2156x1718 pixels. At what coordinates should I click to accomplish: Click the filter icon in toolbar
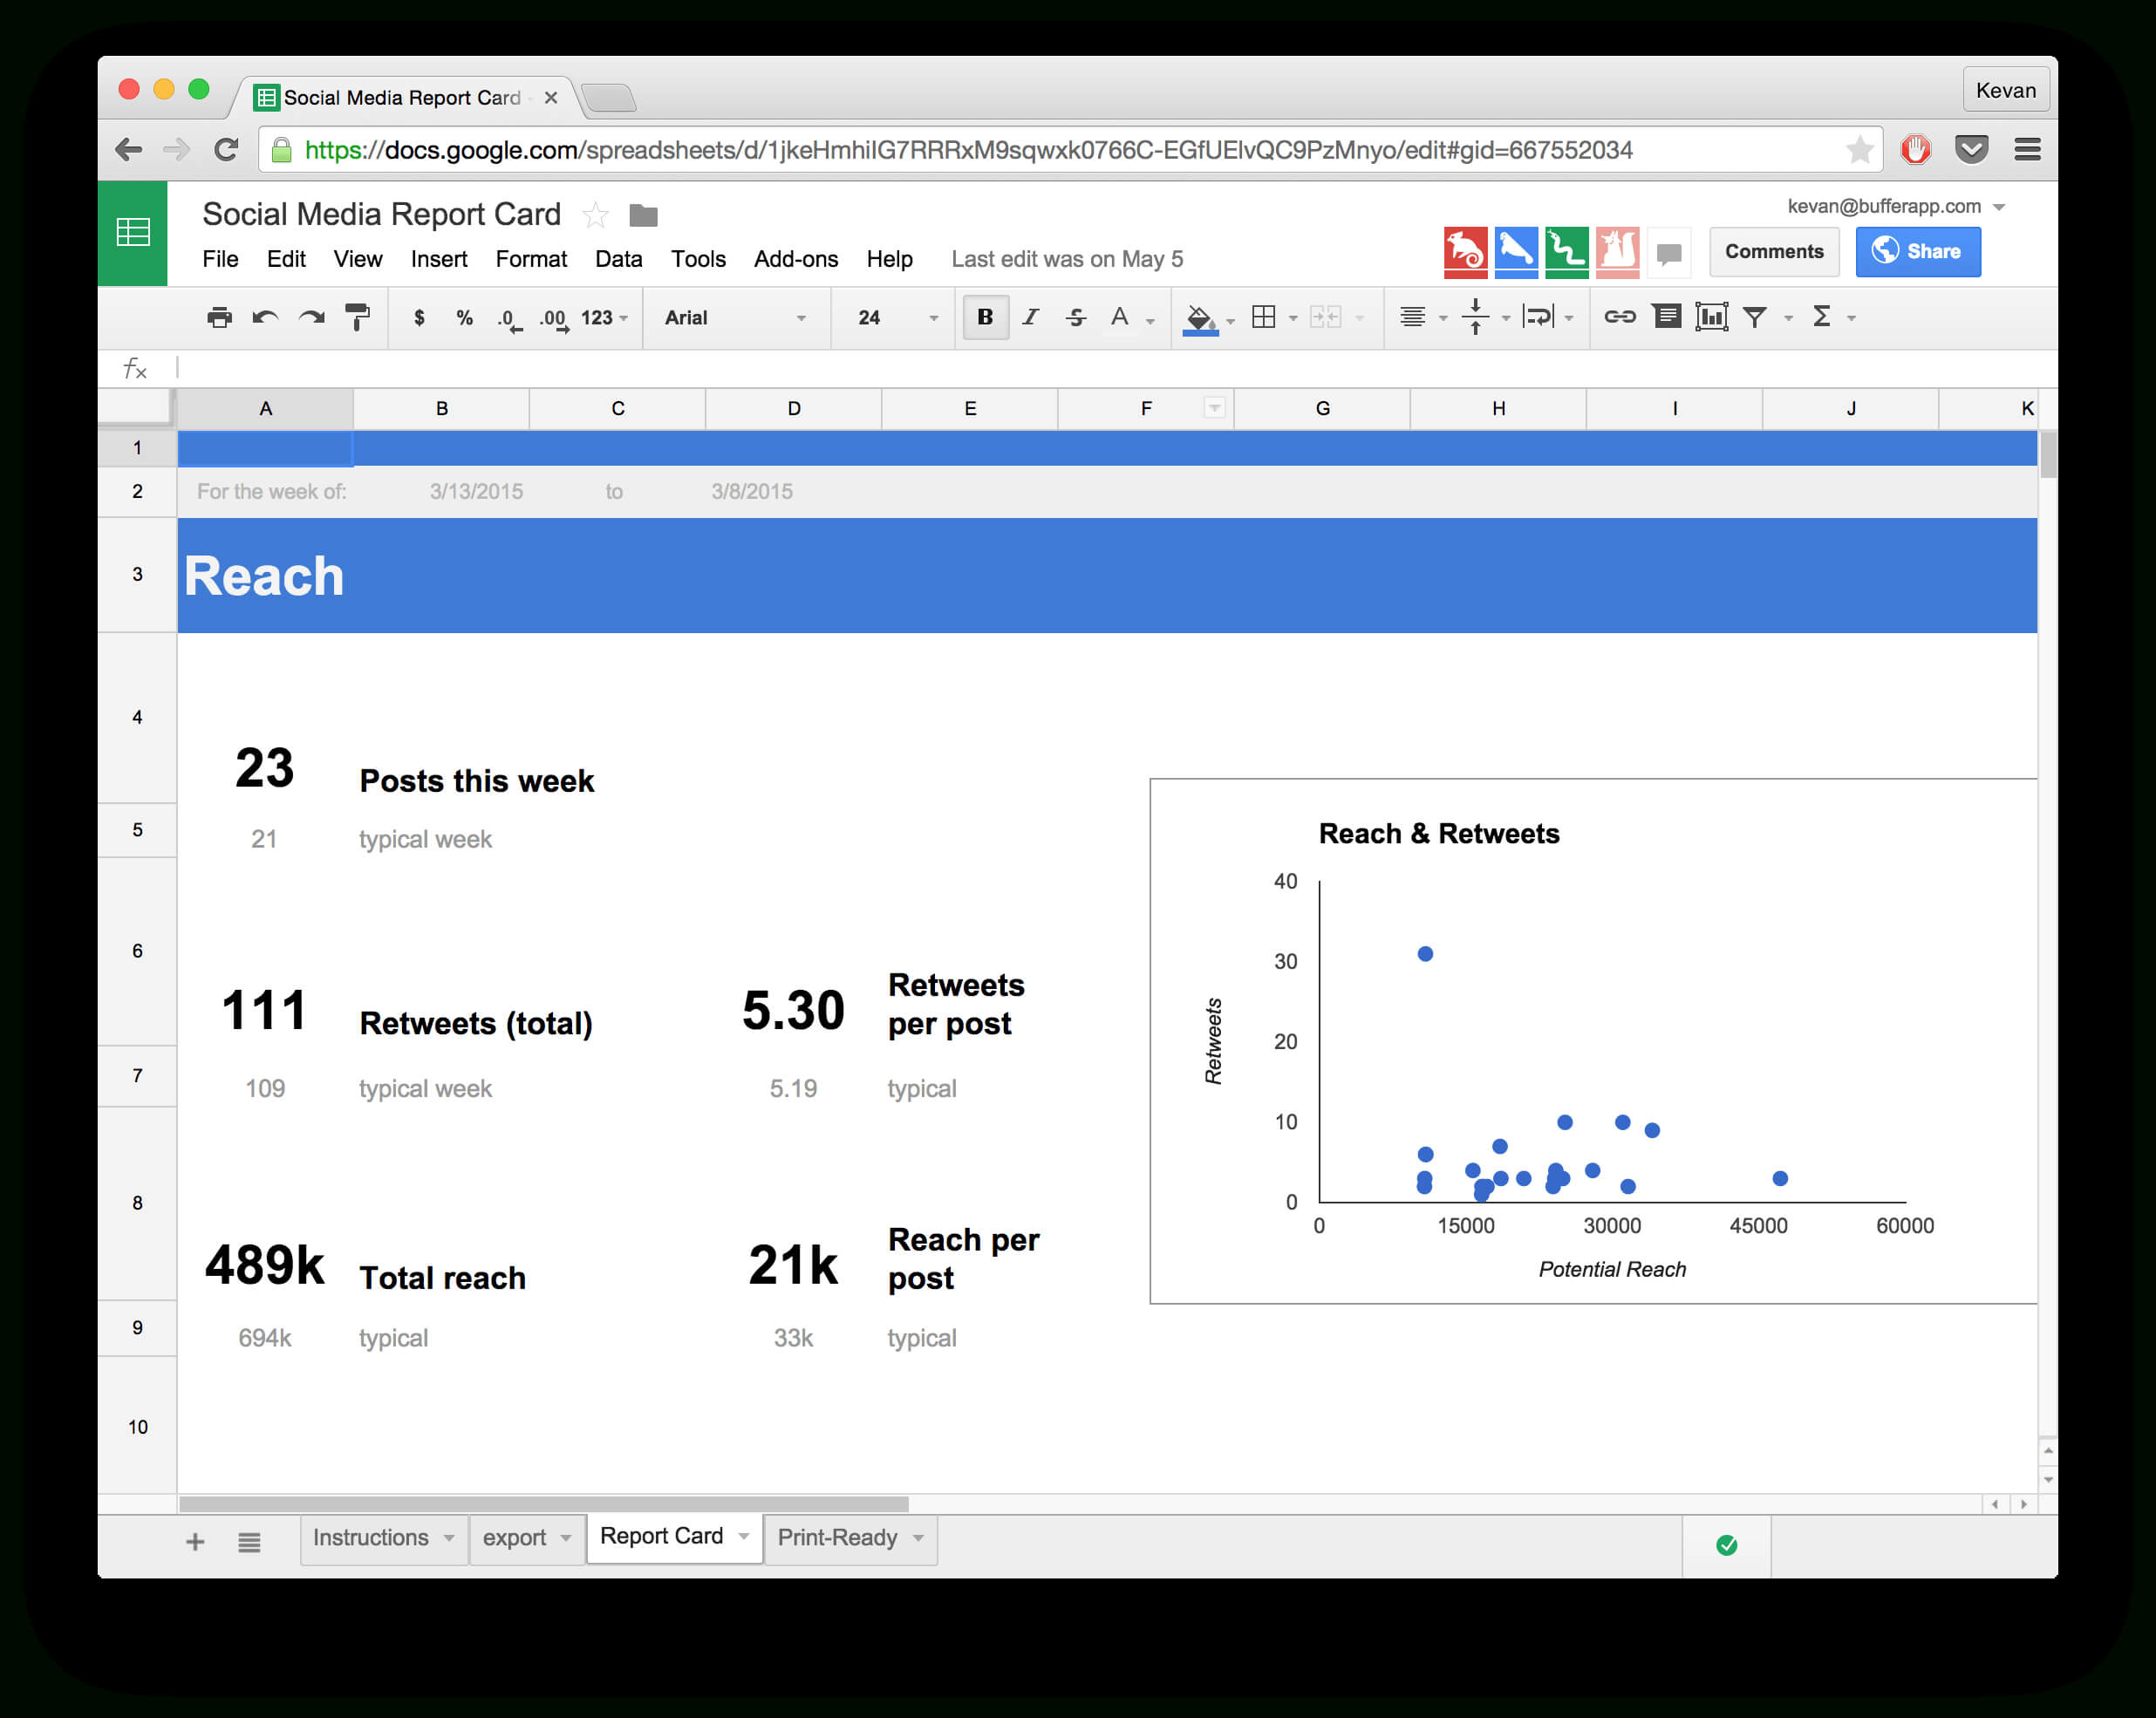tap(1760, 317)
